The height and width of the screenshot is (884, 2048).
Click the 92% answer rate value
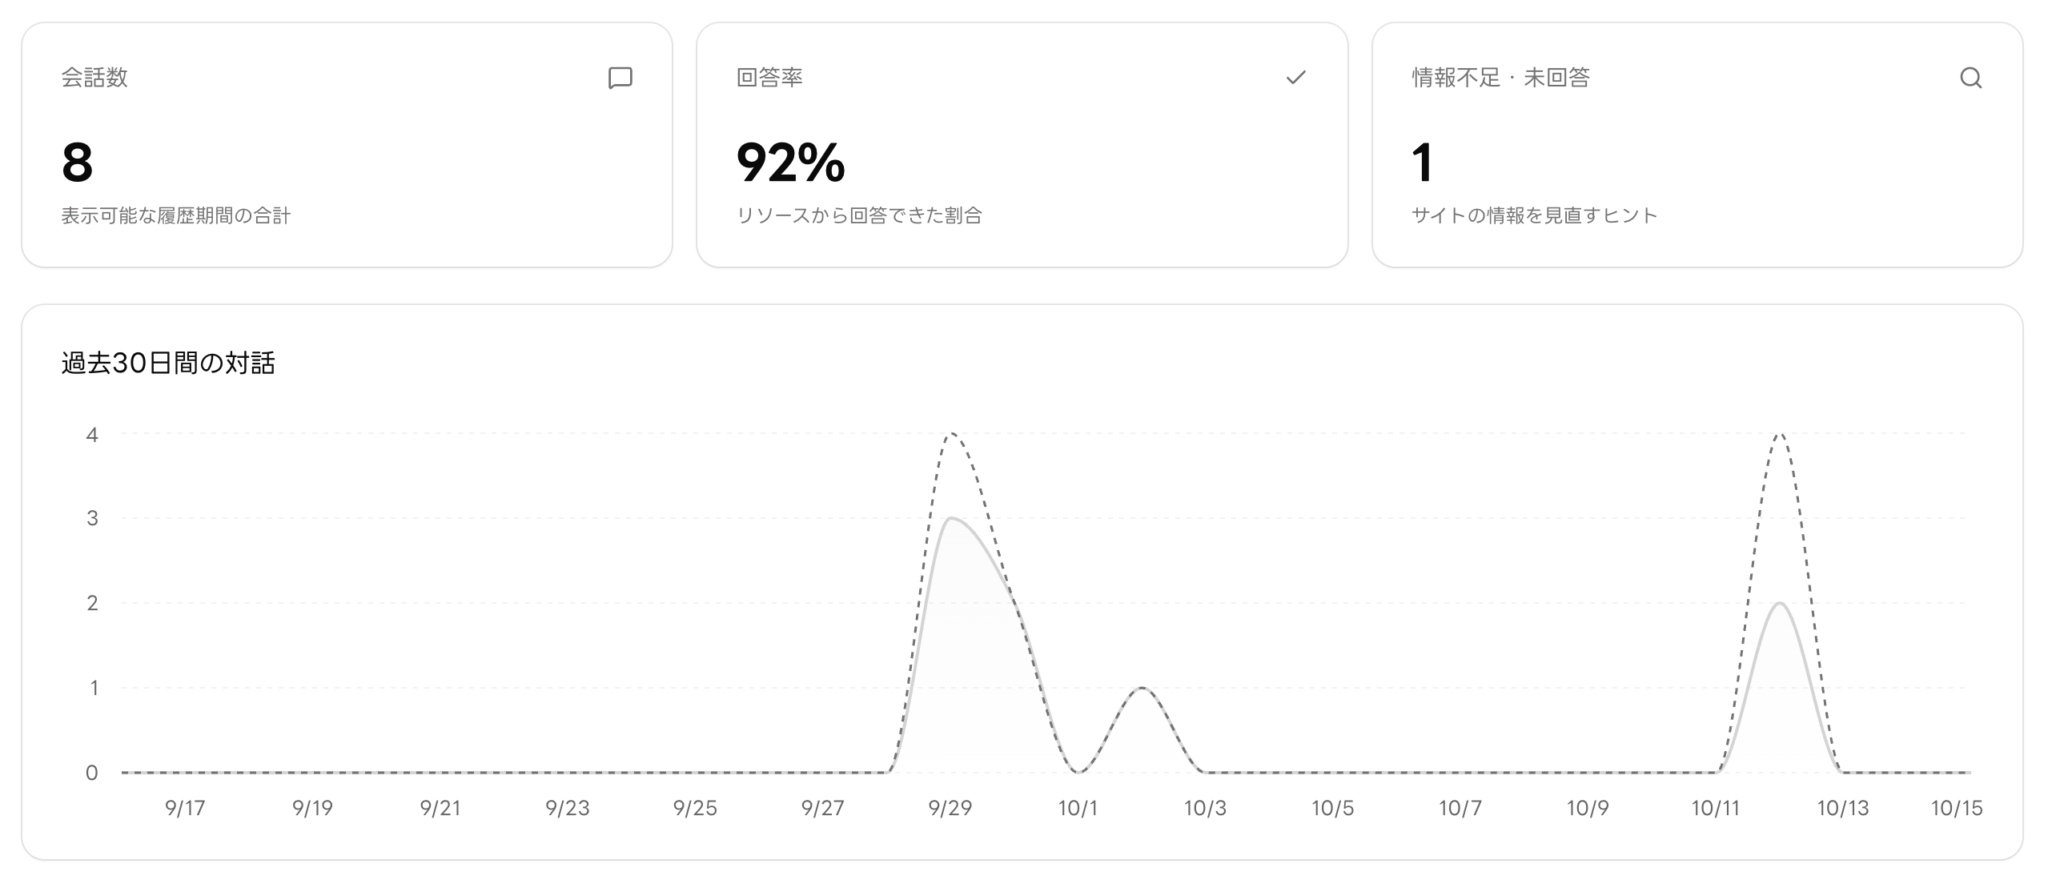coord(791,163)
